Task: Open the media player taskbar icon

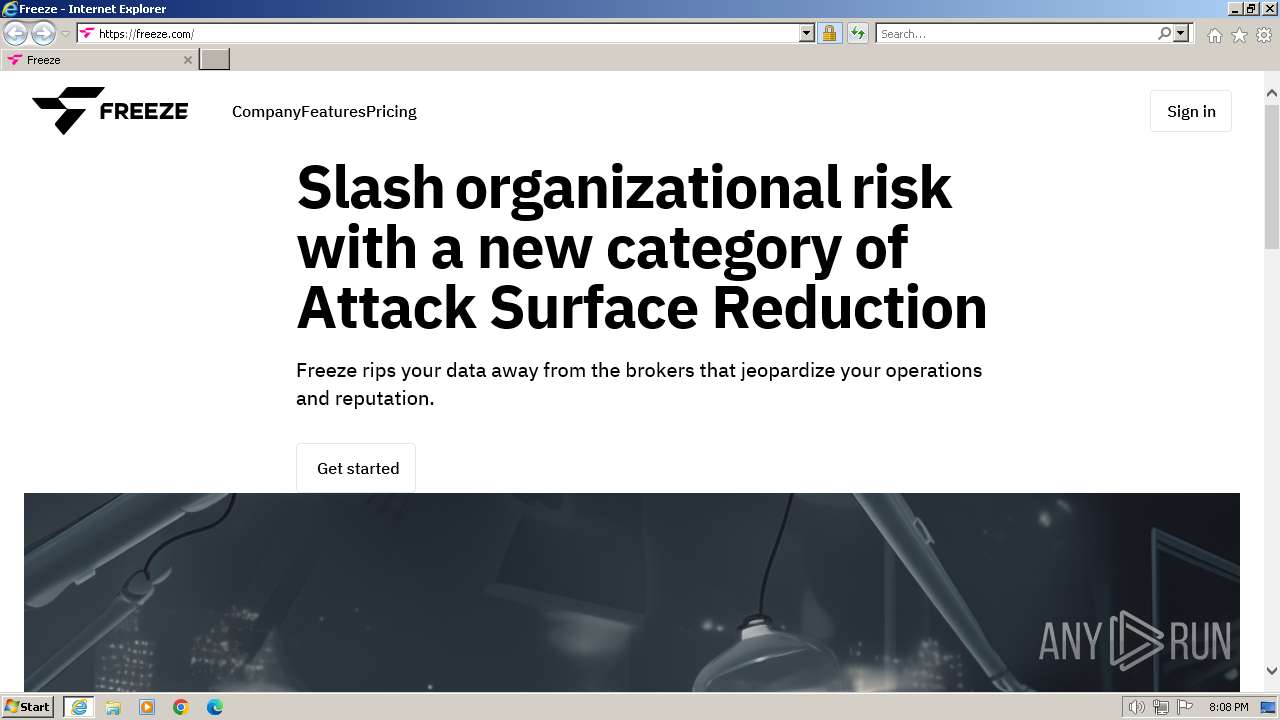Action: point(147,707)
